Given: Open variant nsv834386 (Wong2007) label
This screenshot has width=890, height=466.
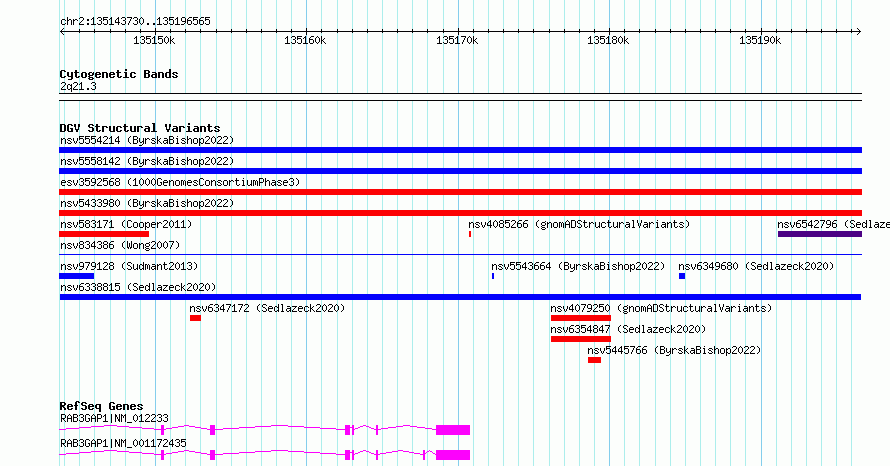Looking at the screenshot, I should pyautogui.click(x=120, y=245).
